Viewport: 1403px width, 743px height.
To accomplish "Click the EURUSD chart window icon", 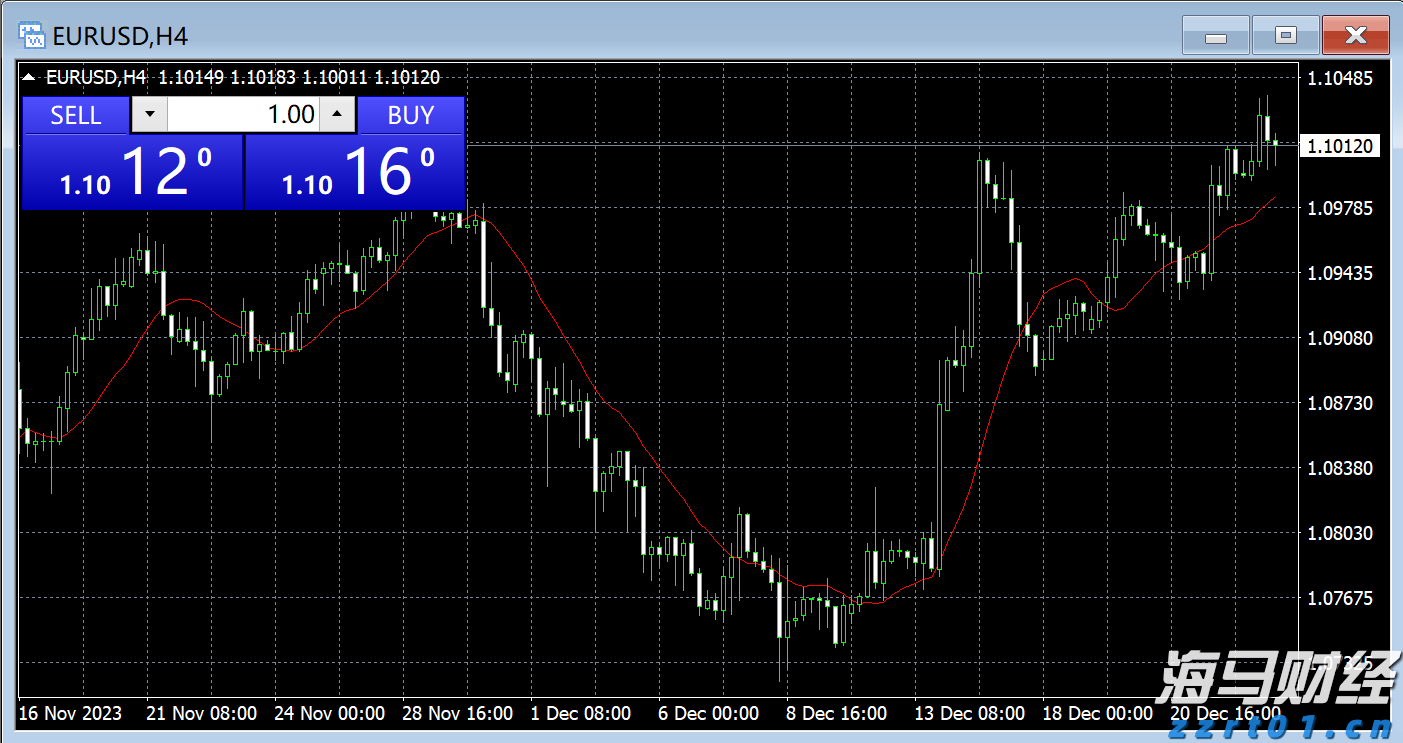I will click(x=32, y=36).
